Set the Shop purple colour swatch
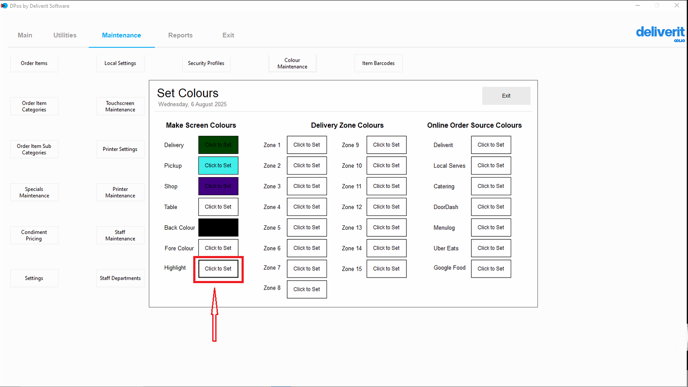 point(218,186)
